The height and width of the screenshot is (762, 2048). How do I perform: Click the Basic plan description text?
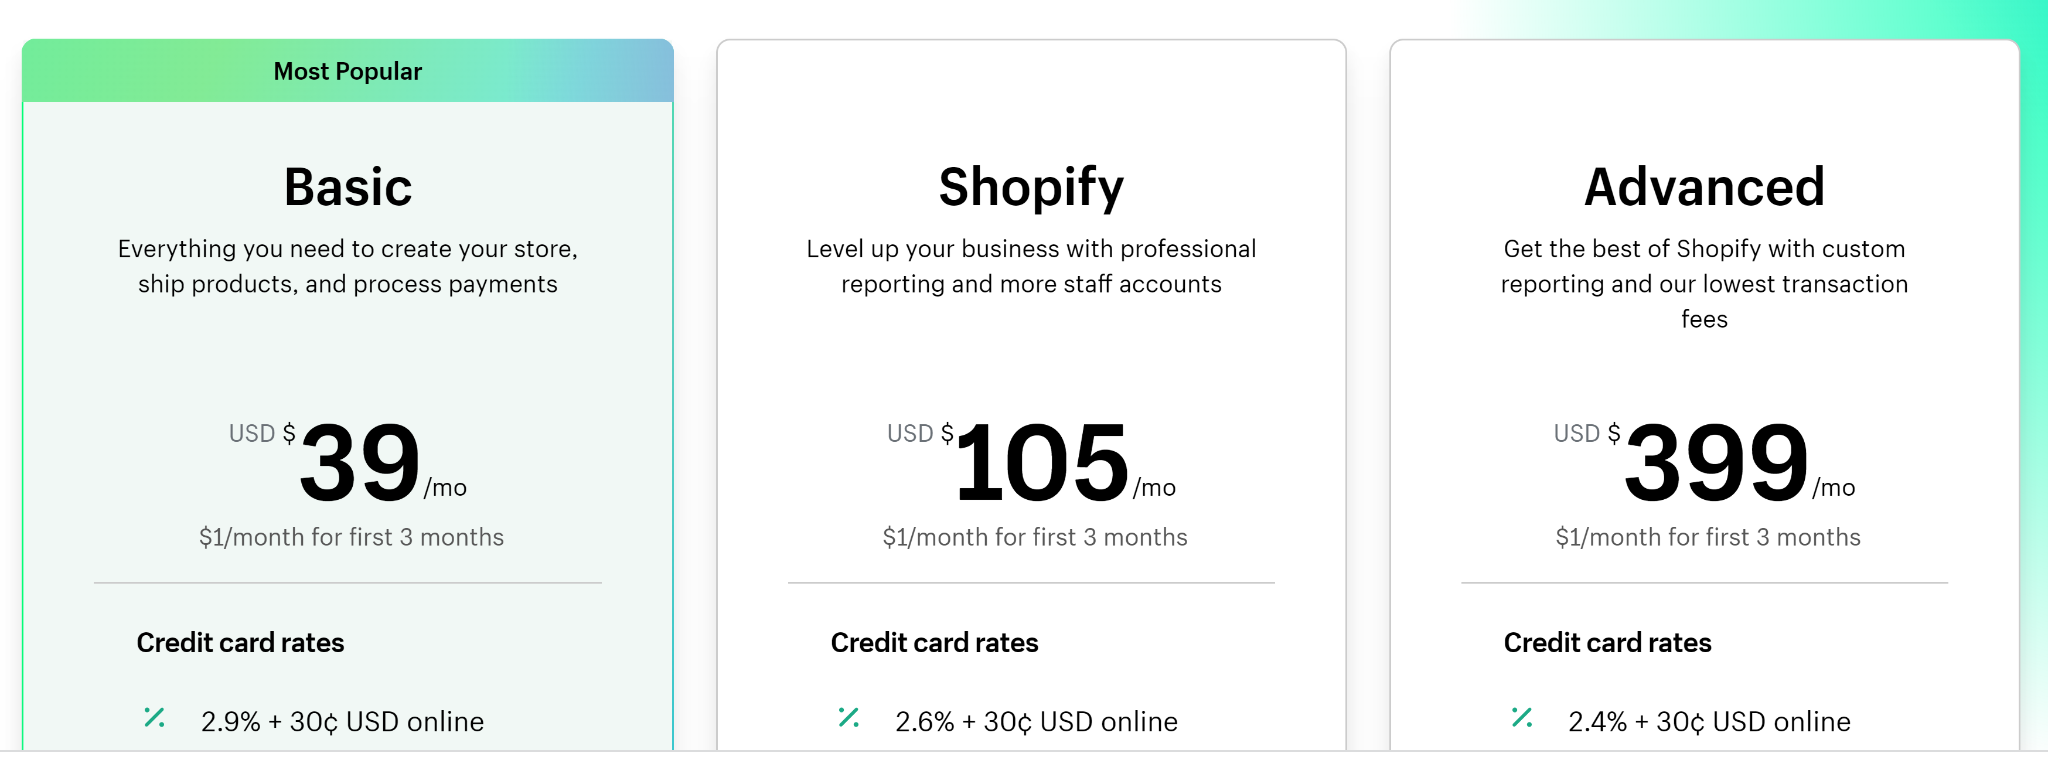(348, 266)
